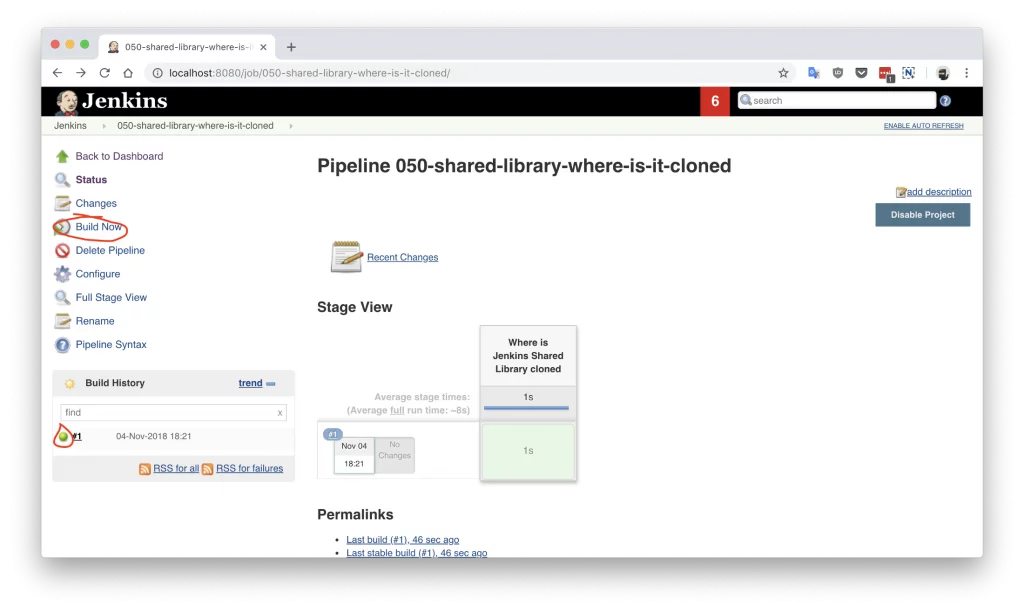This screenshot has height=612, width=1024.
Task: Click the Jenkins logo in the header
Action: click(112, 101)
